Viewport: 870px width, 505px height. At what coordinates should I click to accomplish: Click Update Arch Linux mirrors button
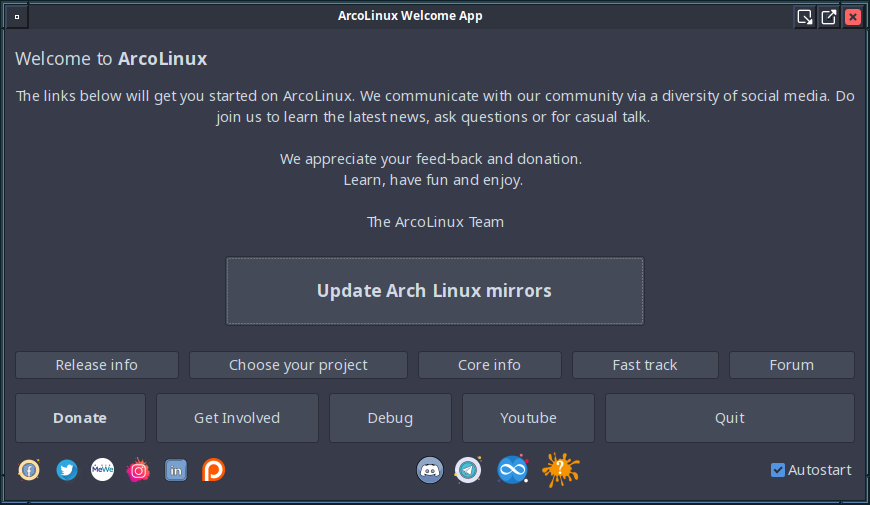435,291
